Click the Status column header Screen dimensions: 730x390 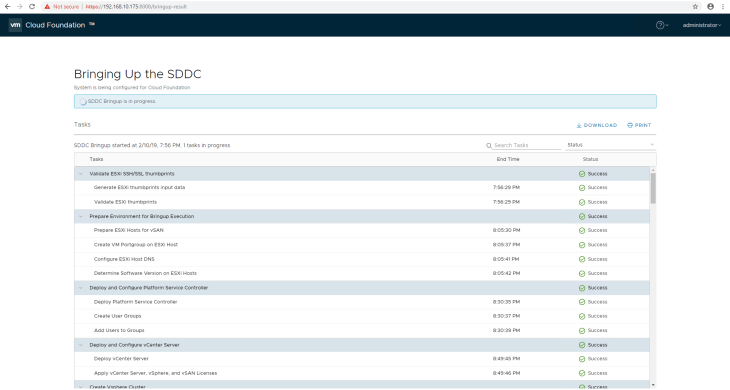pyautogui.click(x=590, y=159)
